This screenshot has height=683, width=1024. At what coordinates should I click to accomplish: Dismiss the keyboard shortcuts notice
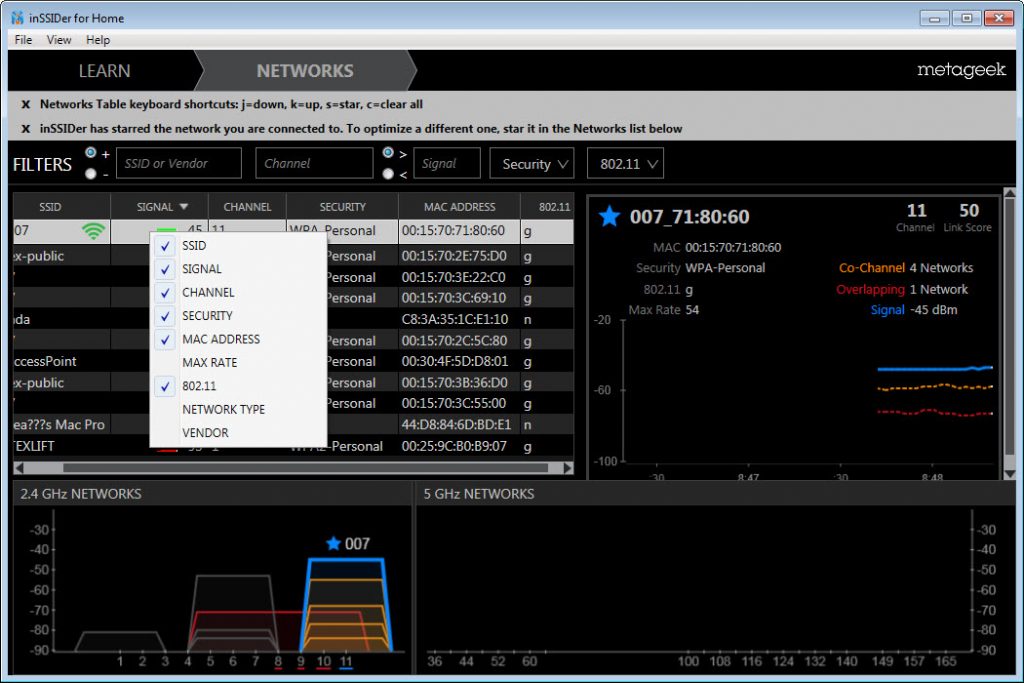[x=25, y=104]
